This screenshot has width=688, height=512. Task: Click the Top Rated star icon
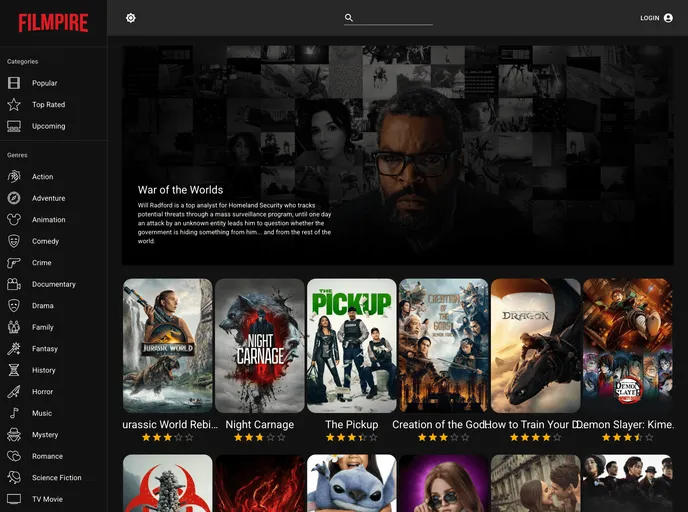coord(14,104)
